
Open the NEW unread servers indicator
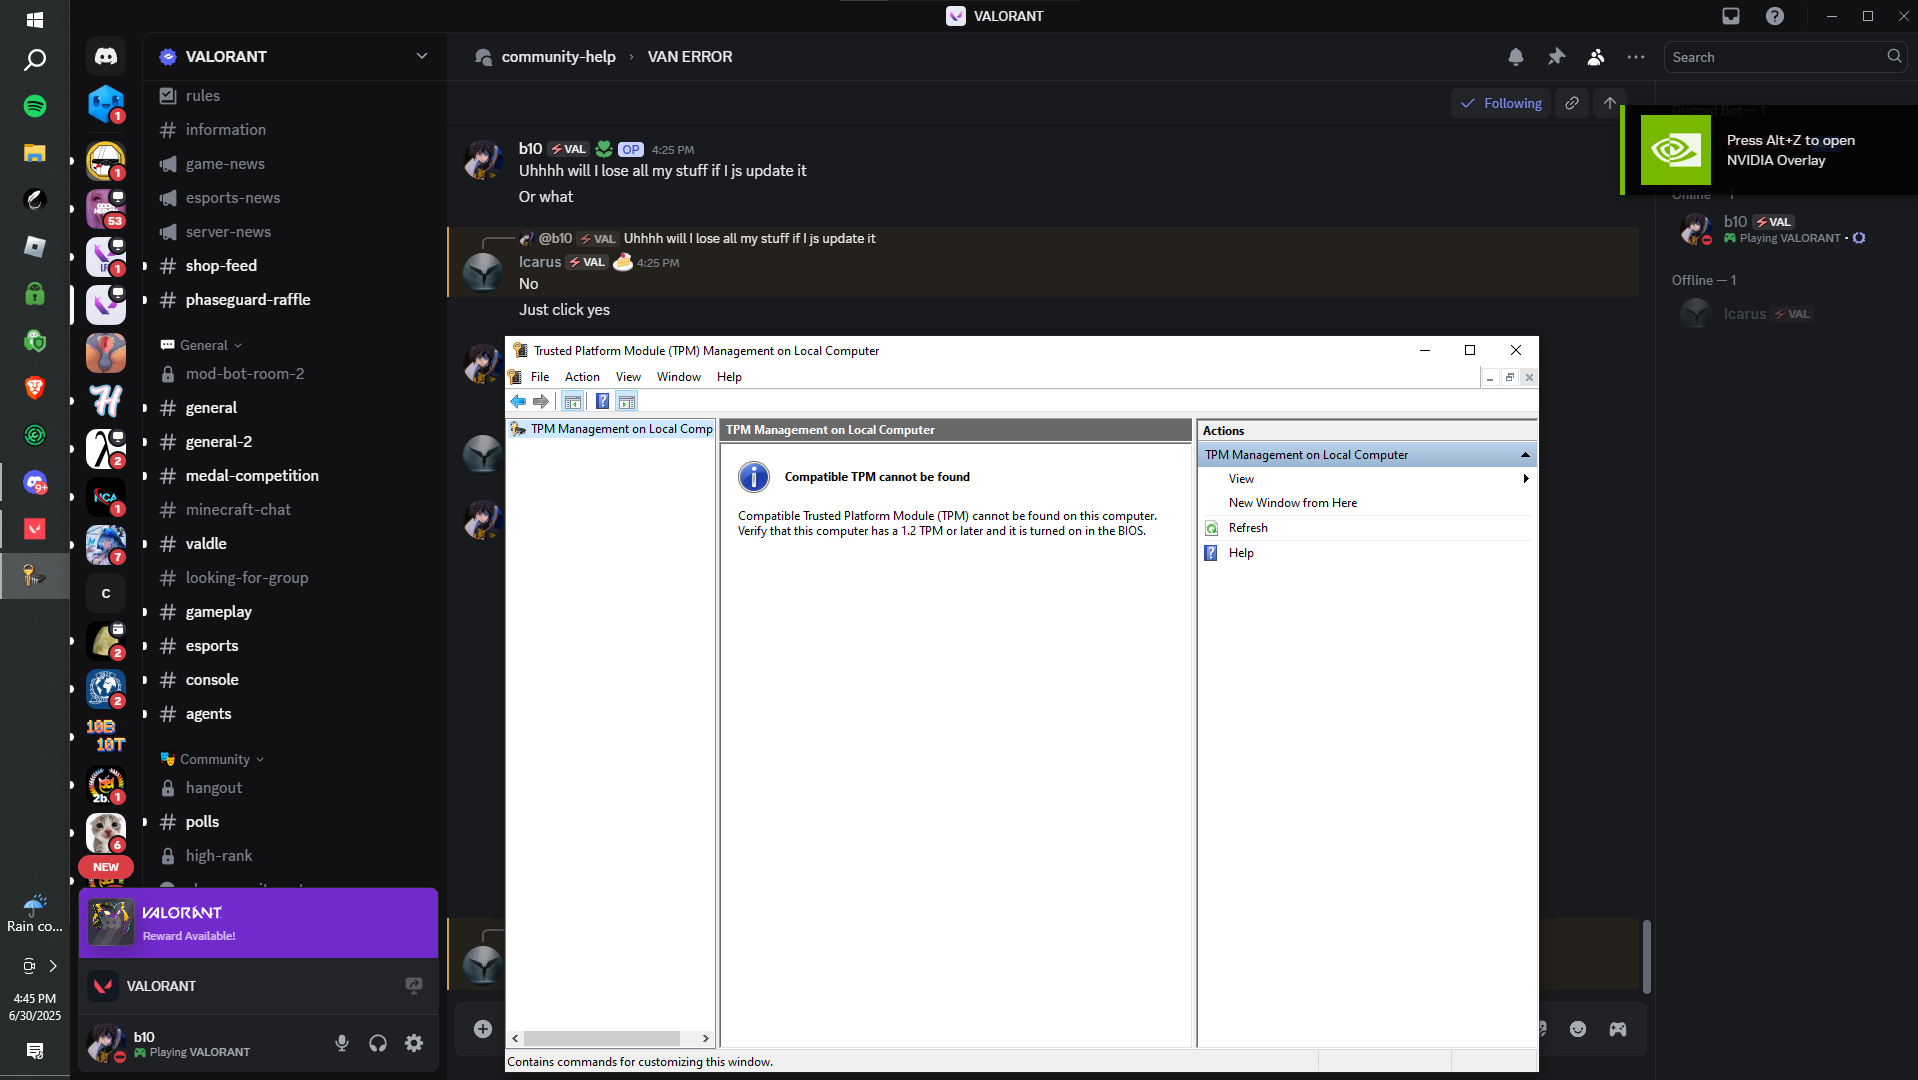106,867
